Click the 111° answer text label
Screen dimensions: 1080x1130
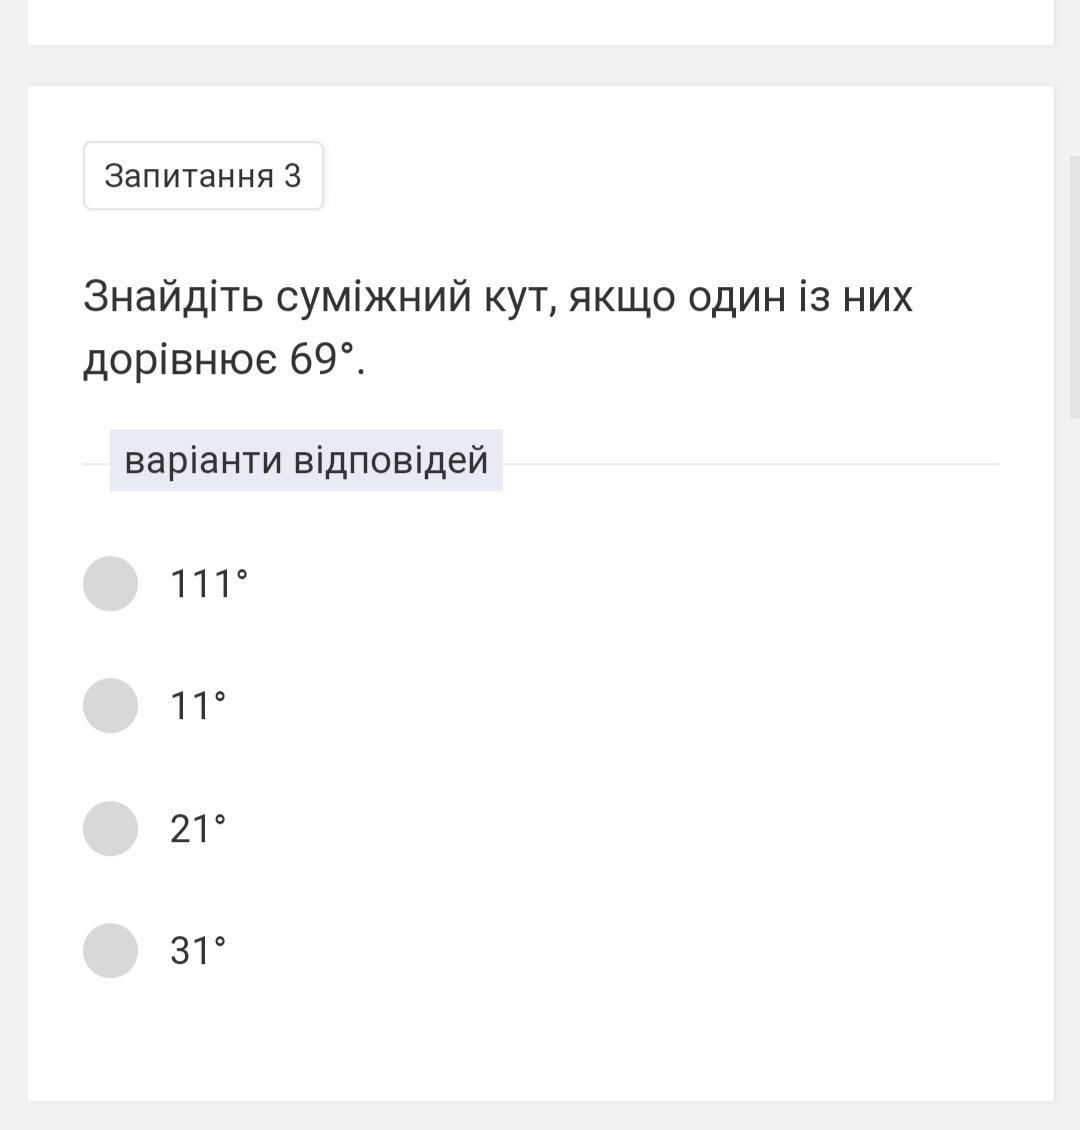tap(209, 584)
